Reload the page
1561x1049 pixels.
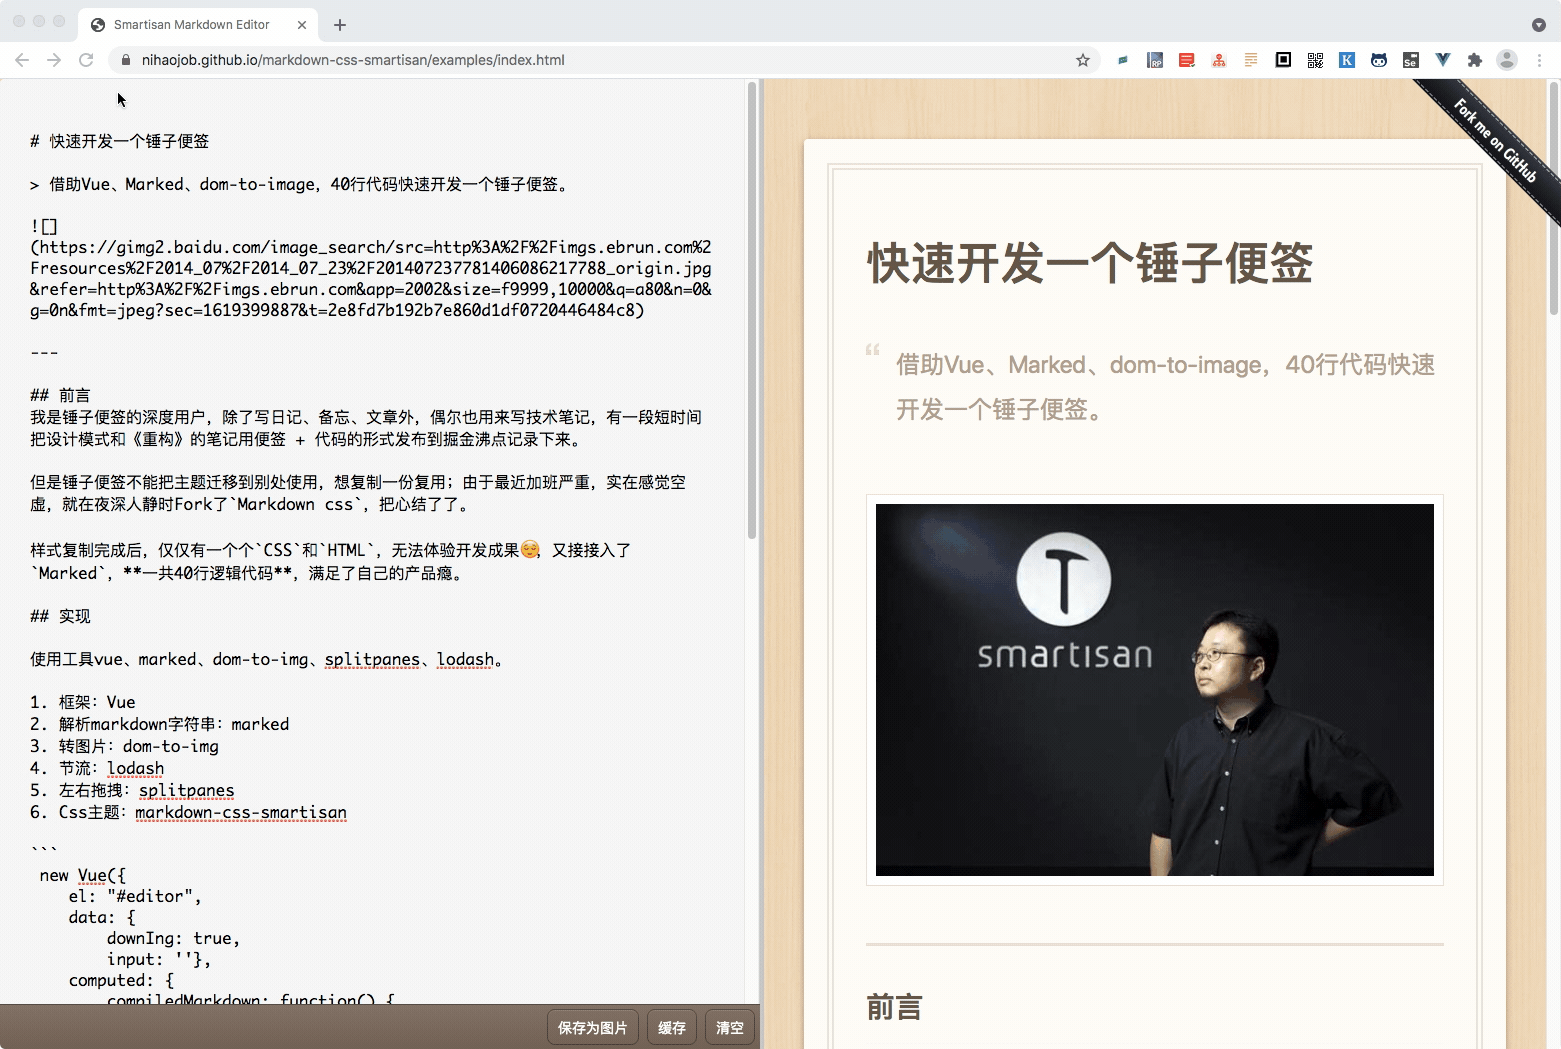point(86,60)
